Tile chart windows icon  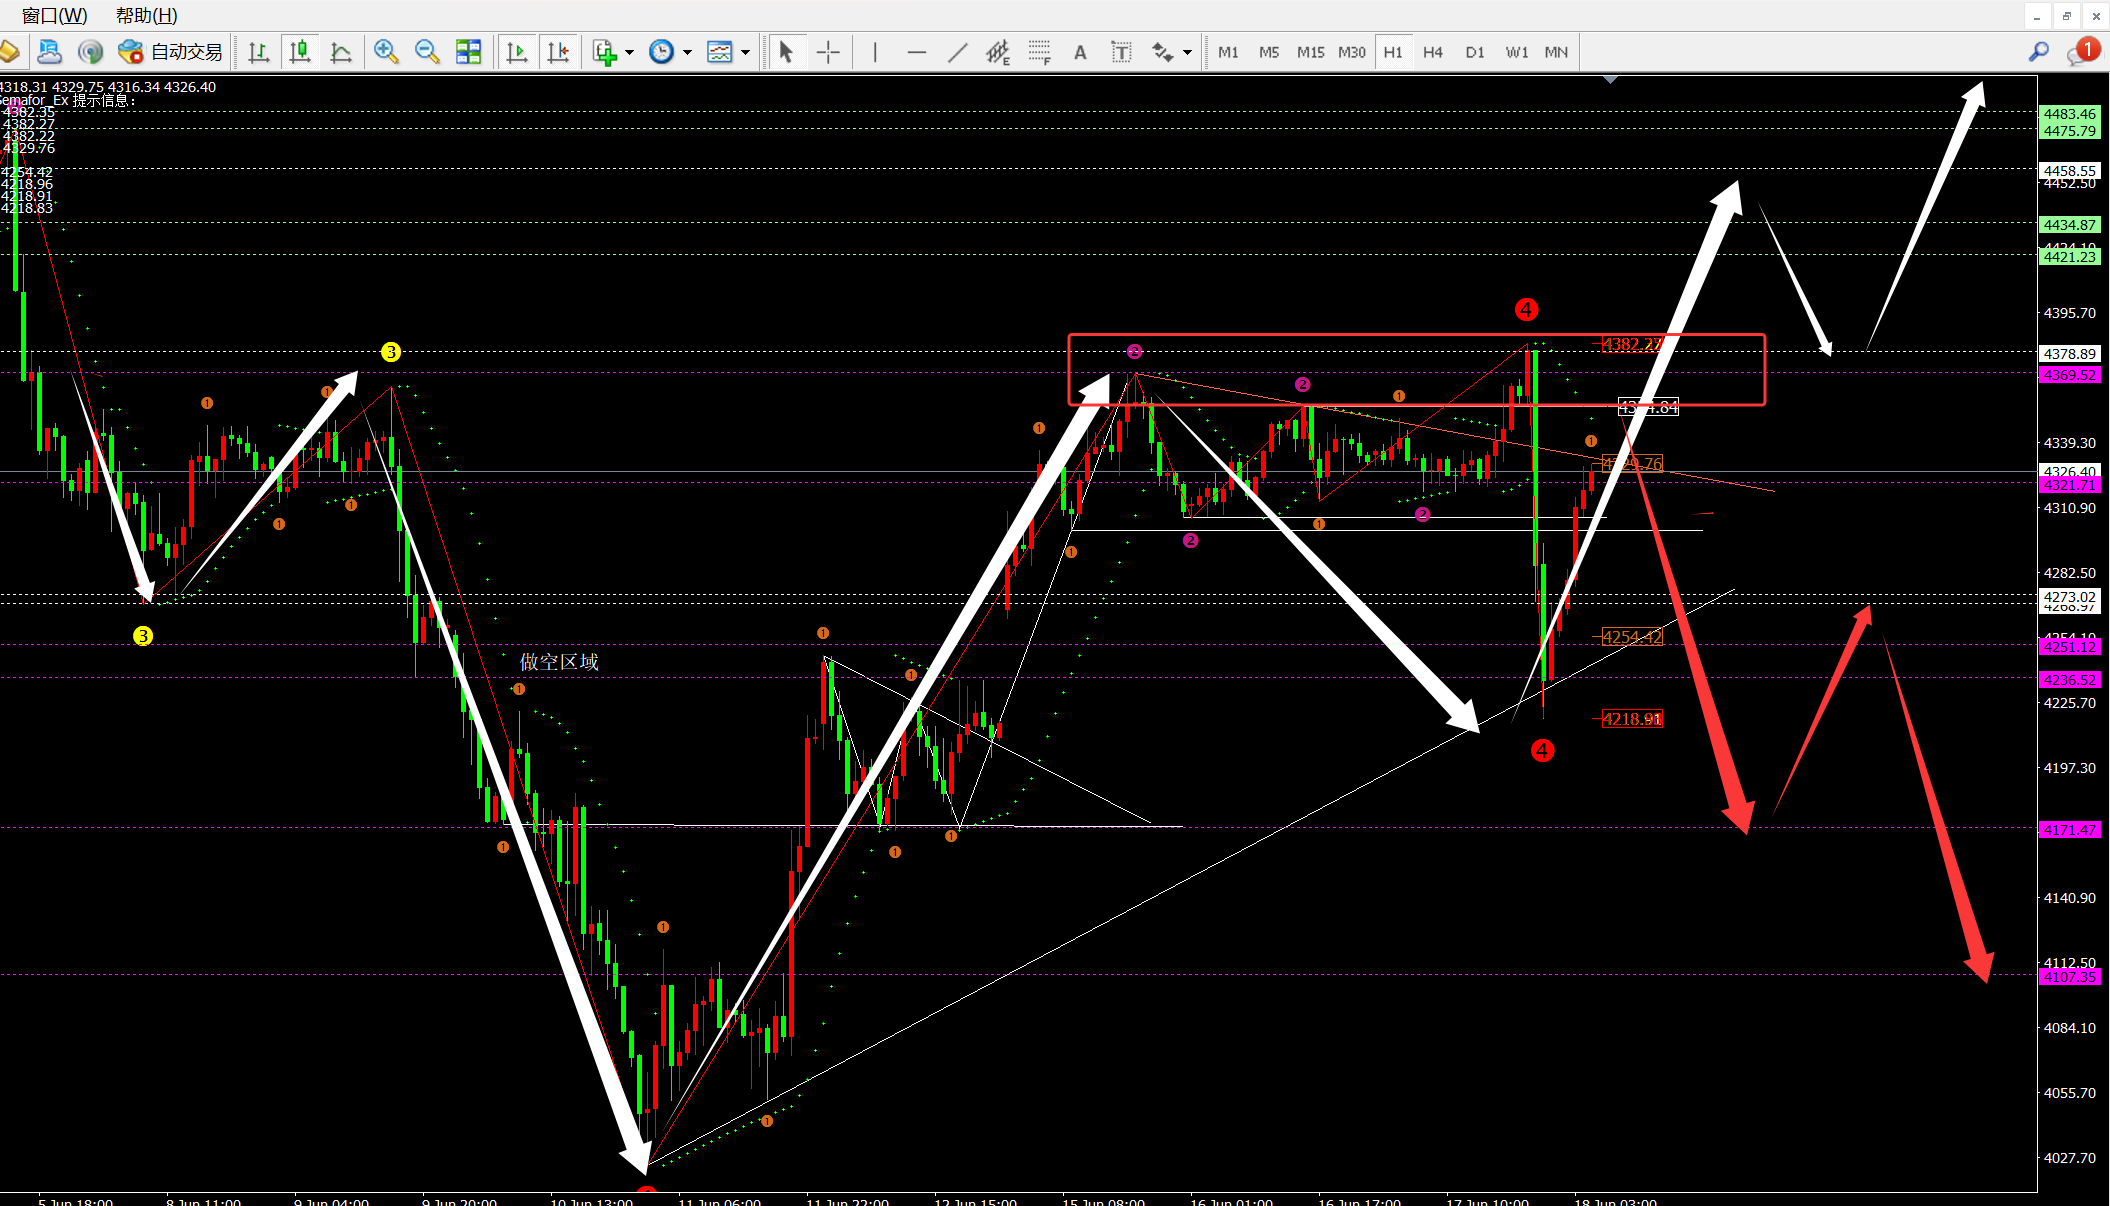click(x=468, y=52)
